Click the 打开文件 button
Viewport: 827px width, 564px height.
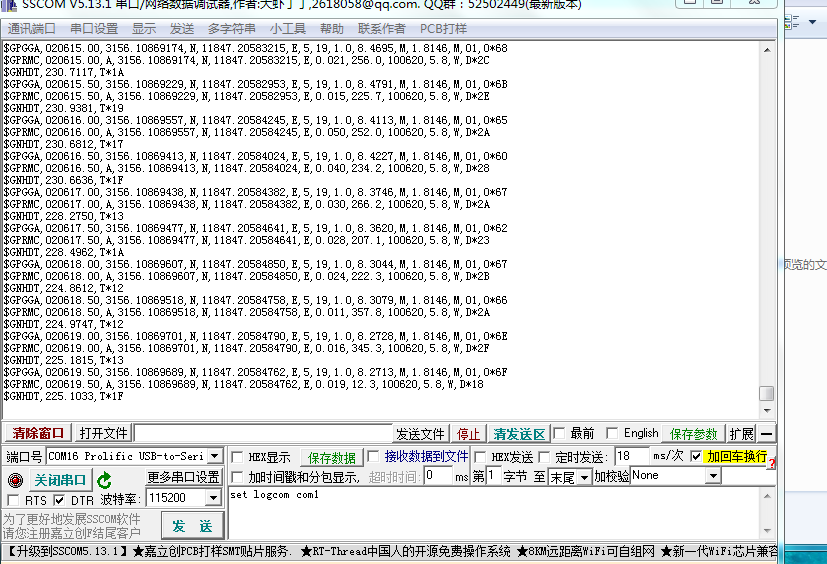[x=103, y=433]
